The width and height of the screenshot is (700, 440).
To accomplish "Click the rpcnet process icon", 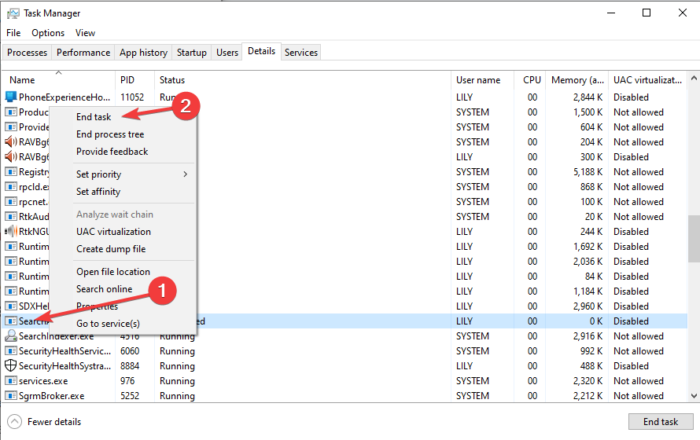I will (11, 201).
